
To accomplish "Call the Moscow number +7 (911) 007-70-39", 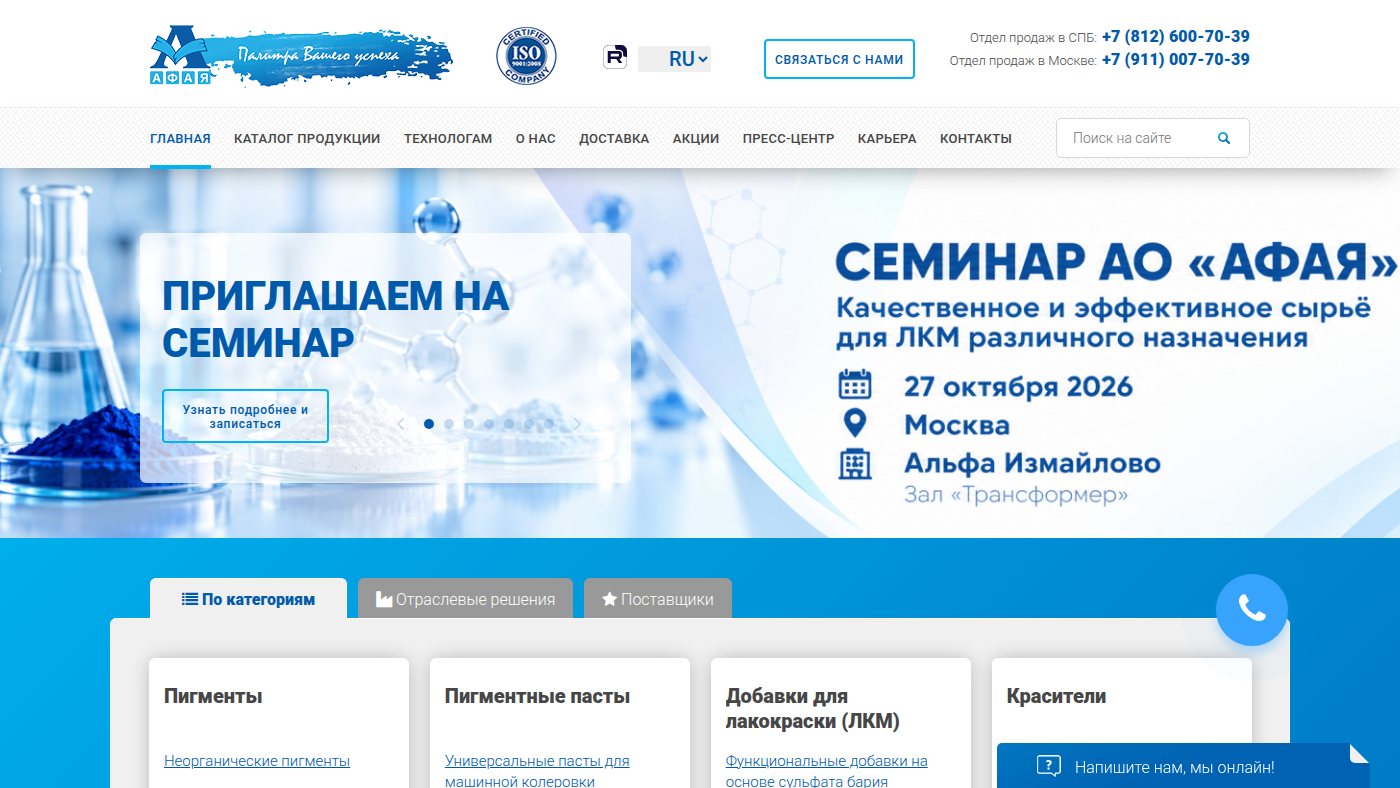I will click(x=1176, y=59).
